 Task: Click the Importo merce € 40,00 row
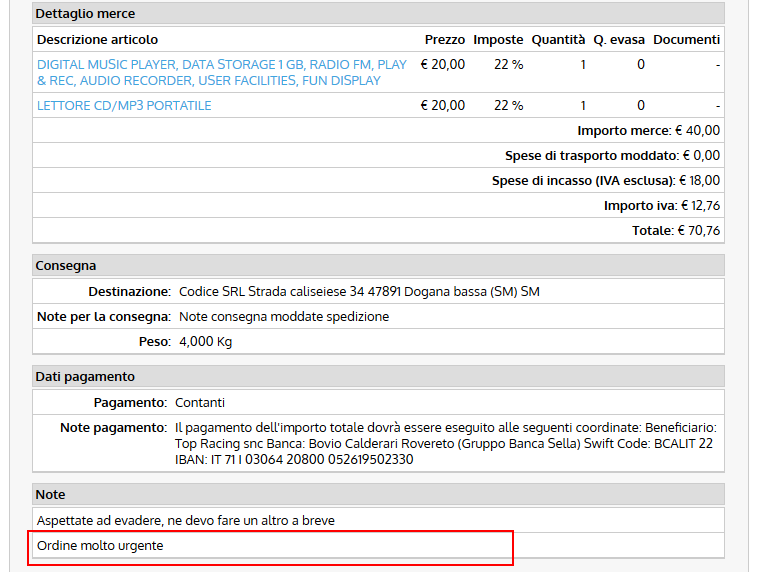tap(379, 130)
